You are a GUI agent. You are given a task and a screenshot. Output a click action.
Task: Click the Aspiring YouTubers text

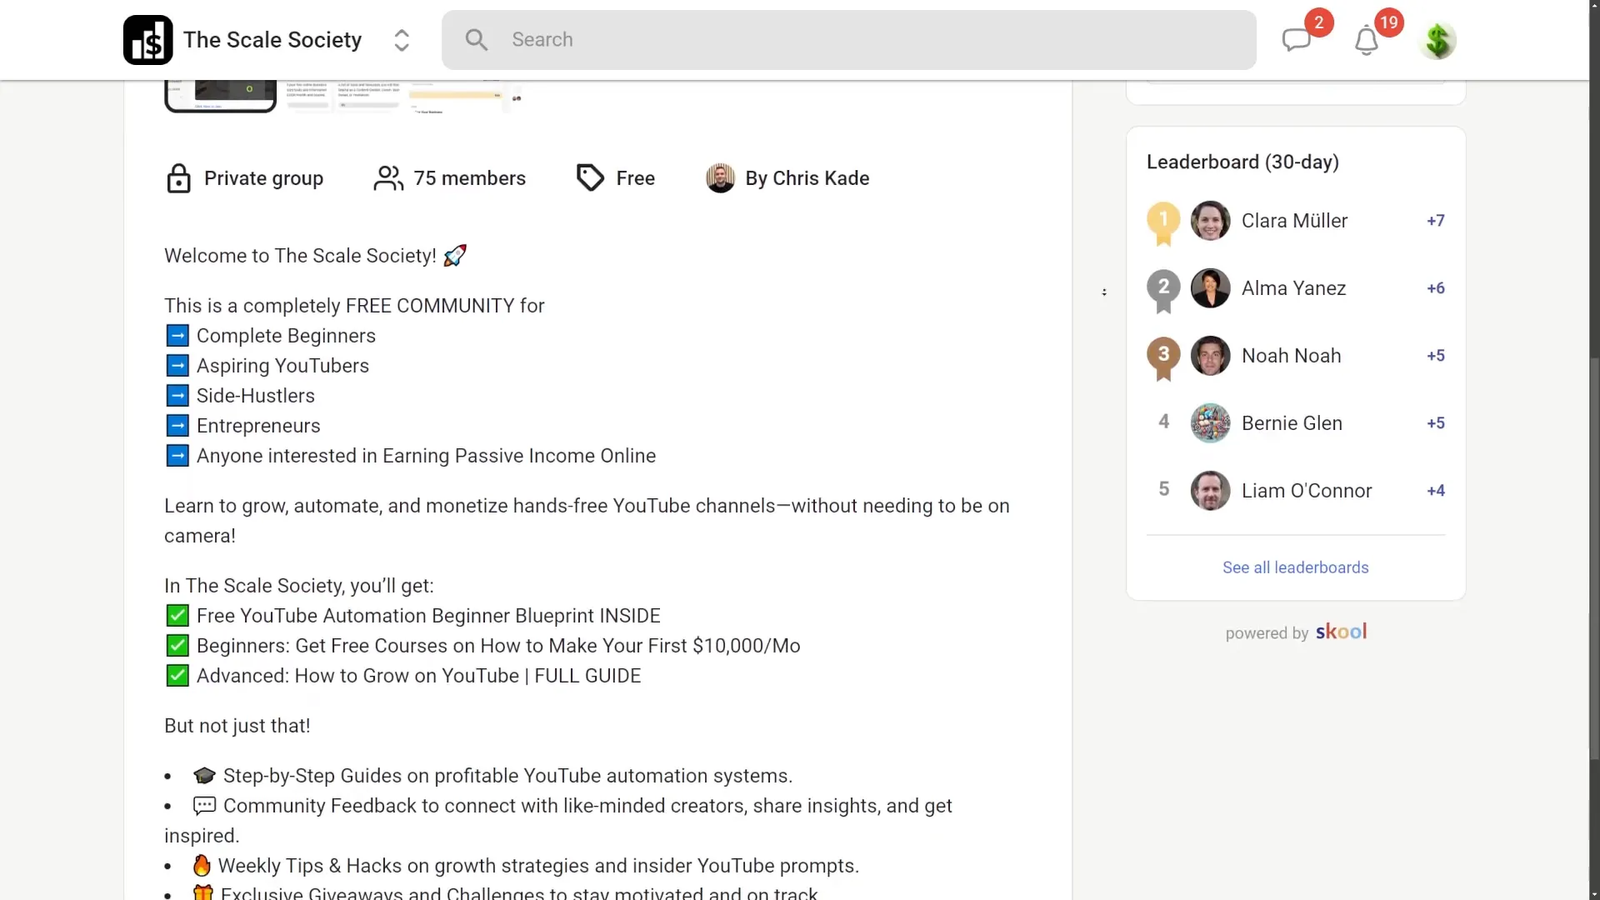283,366
